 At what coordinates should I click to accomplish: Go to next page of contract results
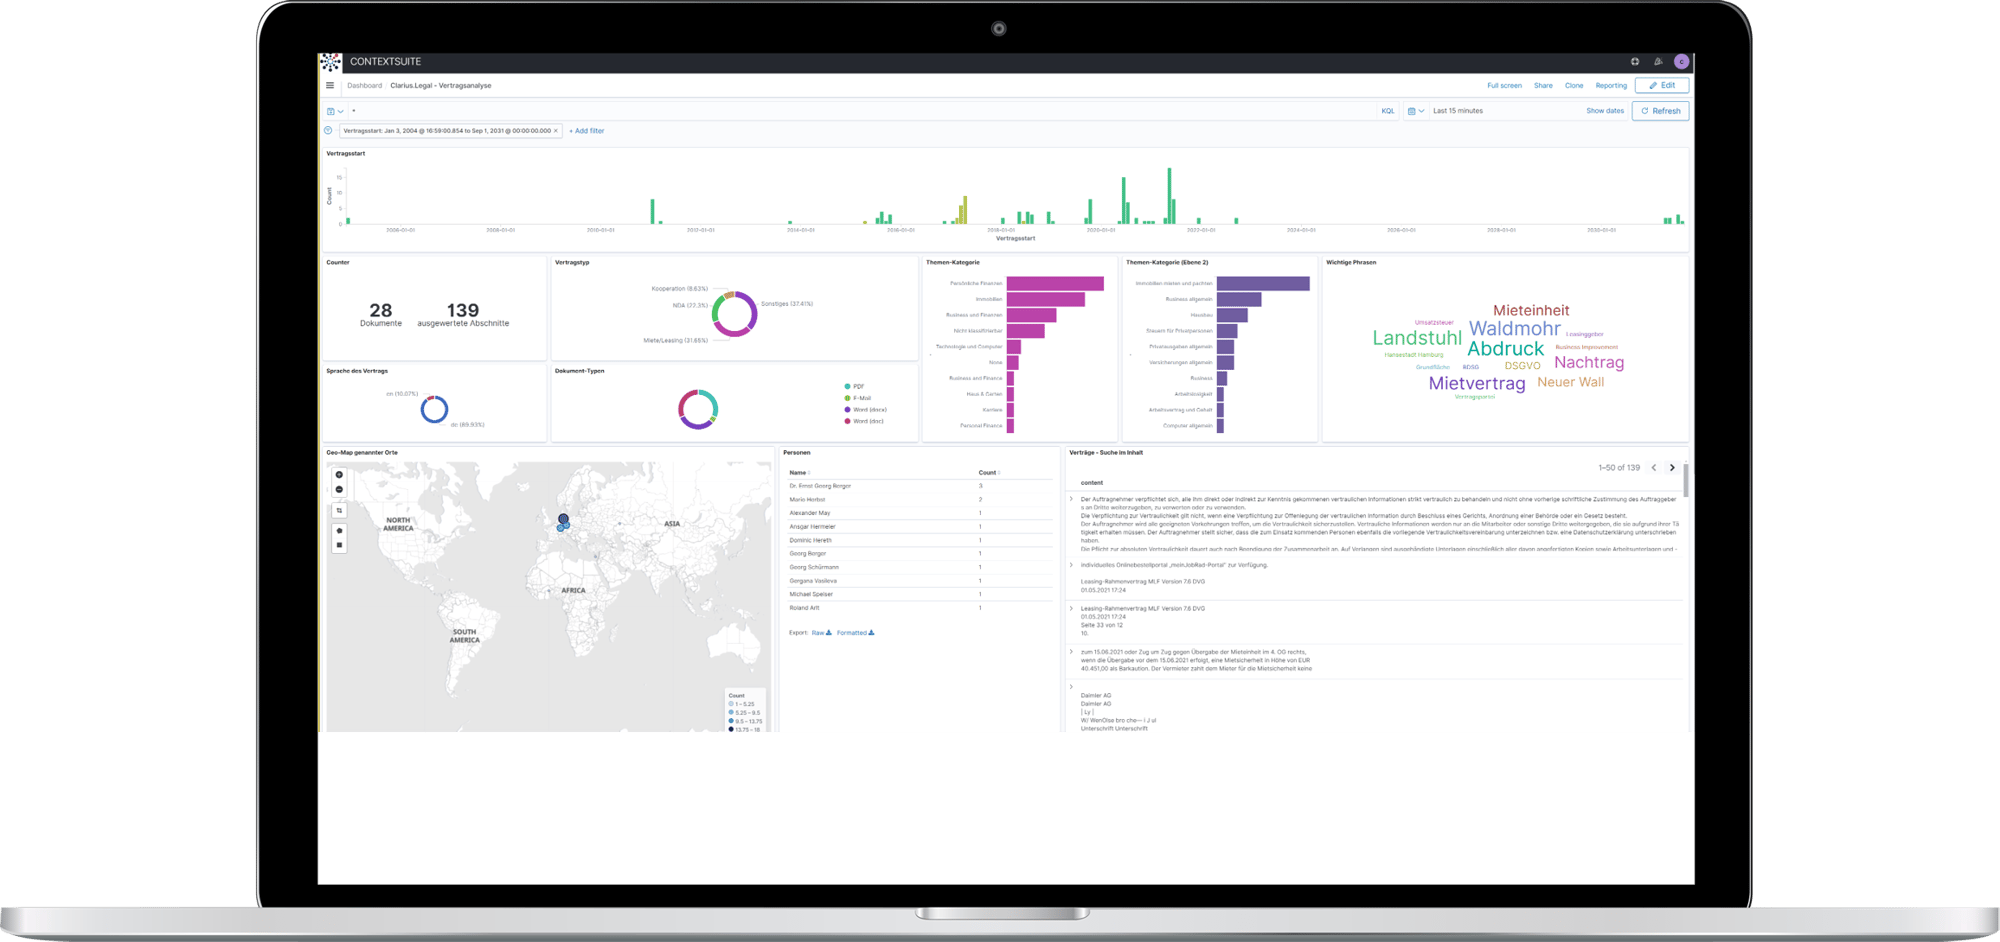(1672, 468)
